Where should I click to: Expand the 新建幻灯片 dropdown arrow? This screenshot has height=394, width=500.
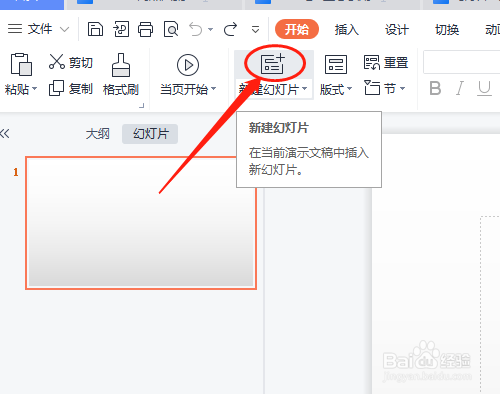coord(304,89)
